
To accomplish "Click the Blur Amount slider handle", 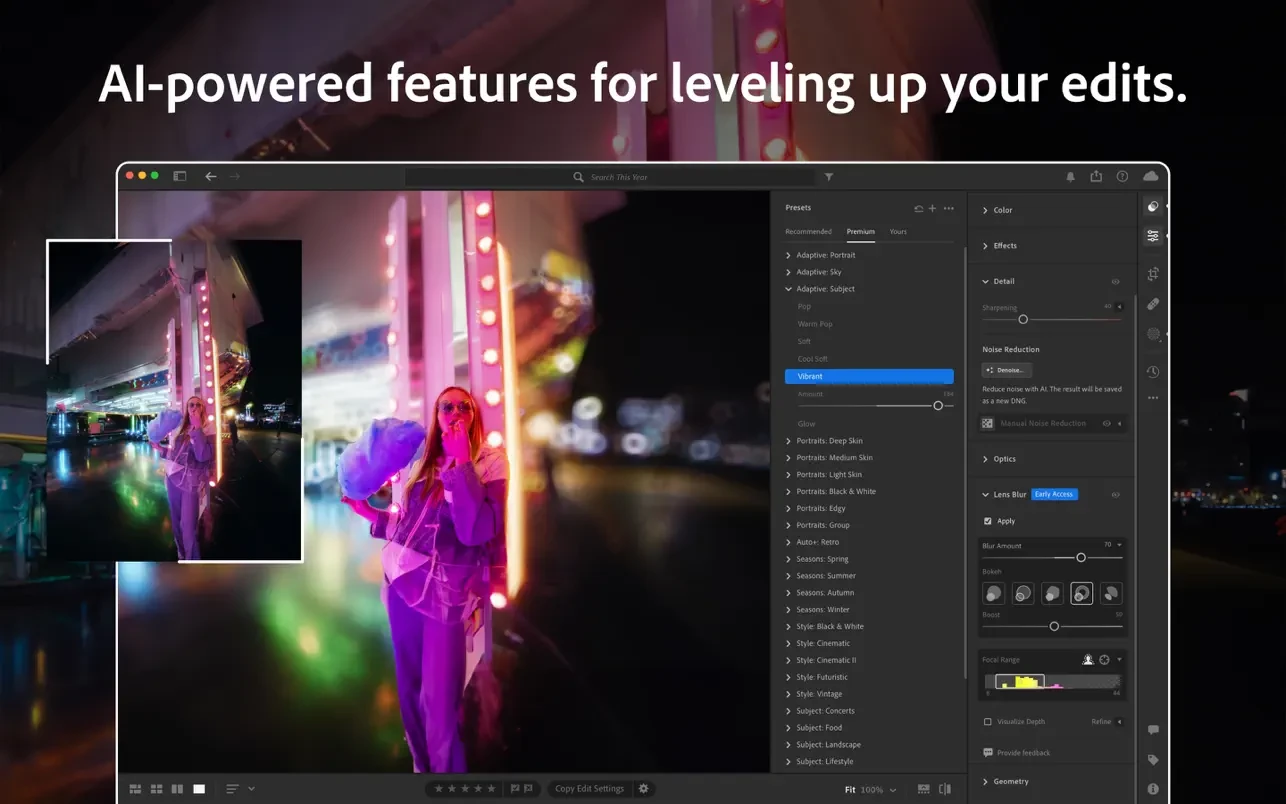I will click(1081, 557).
